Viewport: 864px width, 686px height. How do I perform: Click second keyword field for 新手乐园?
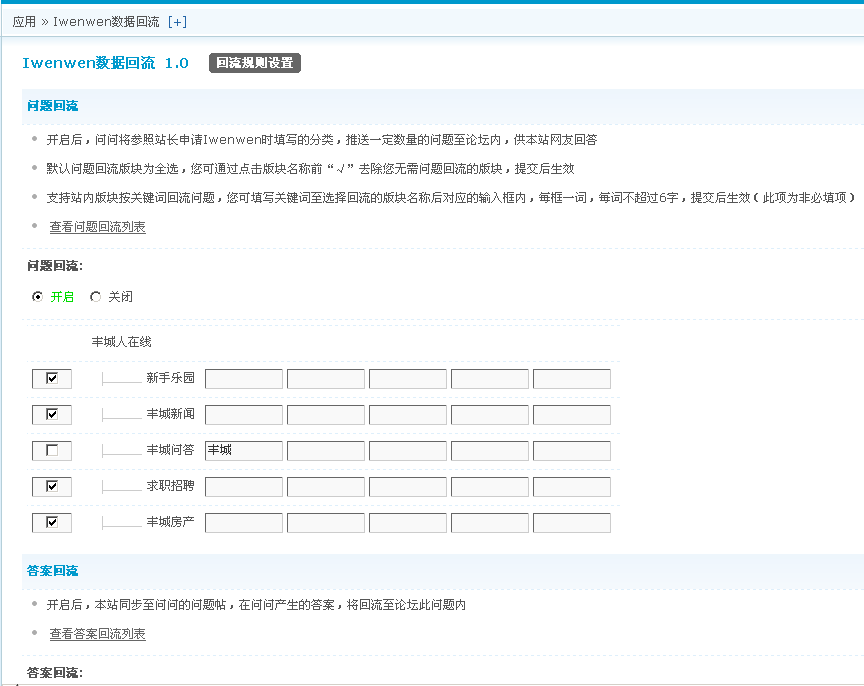326,379
